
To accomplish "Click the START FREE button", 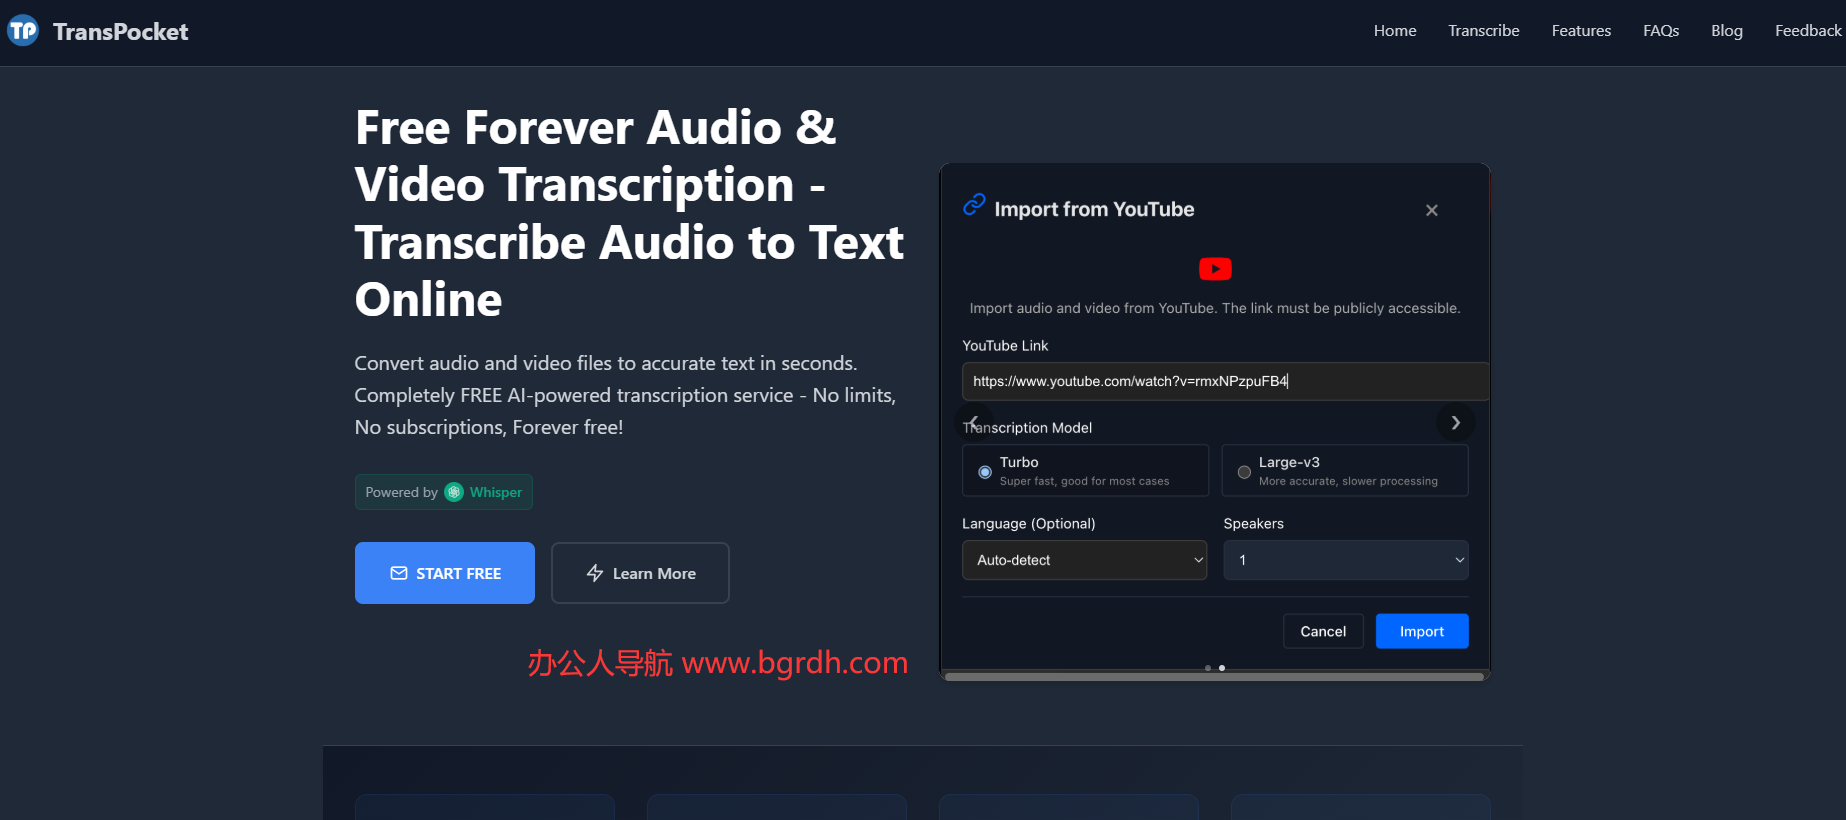I will (x=445, y=573).
